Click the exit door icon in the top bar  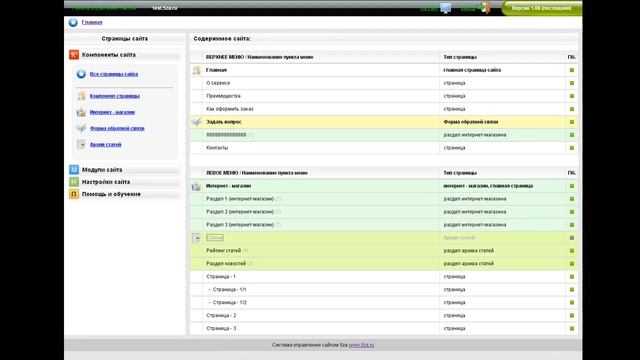pos(484,8)
